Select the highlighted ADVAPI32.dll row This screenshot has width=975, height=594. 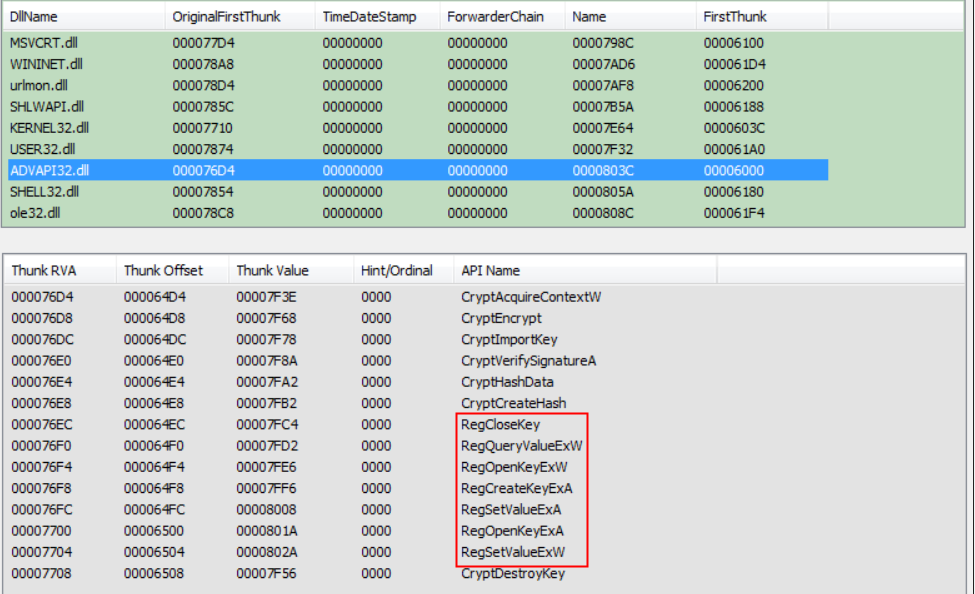[418, 170]
